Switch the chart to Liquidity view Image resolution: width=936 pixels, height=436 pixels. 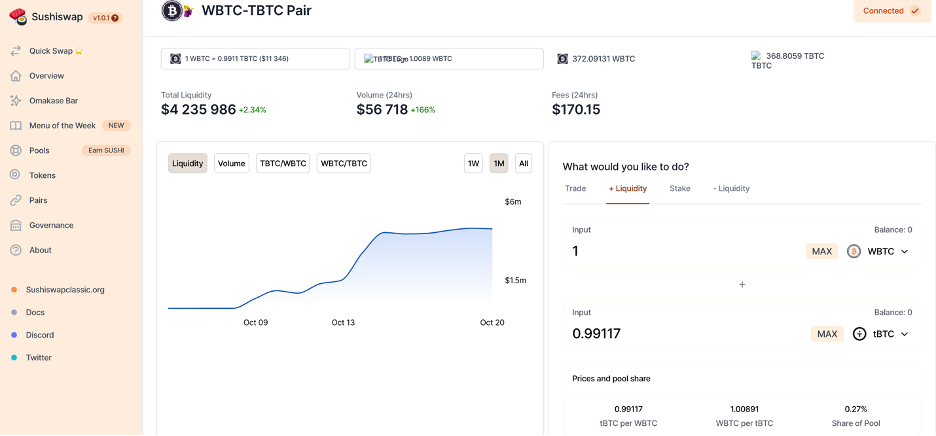[x=187, y=163]
